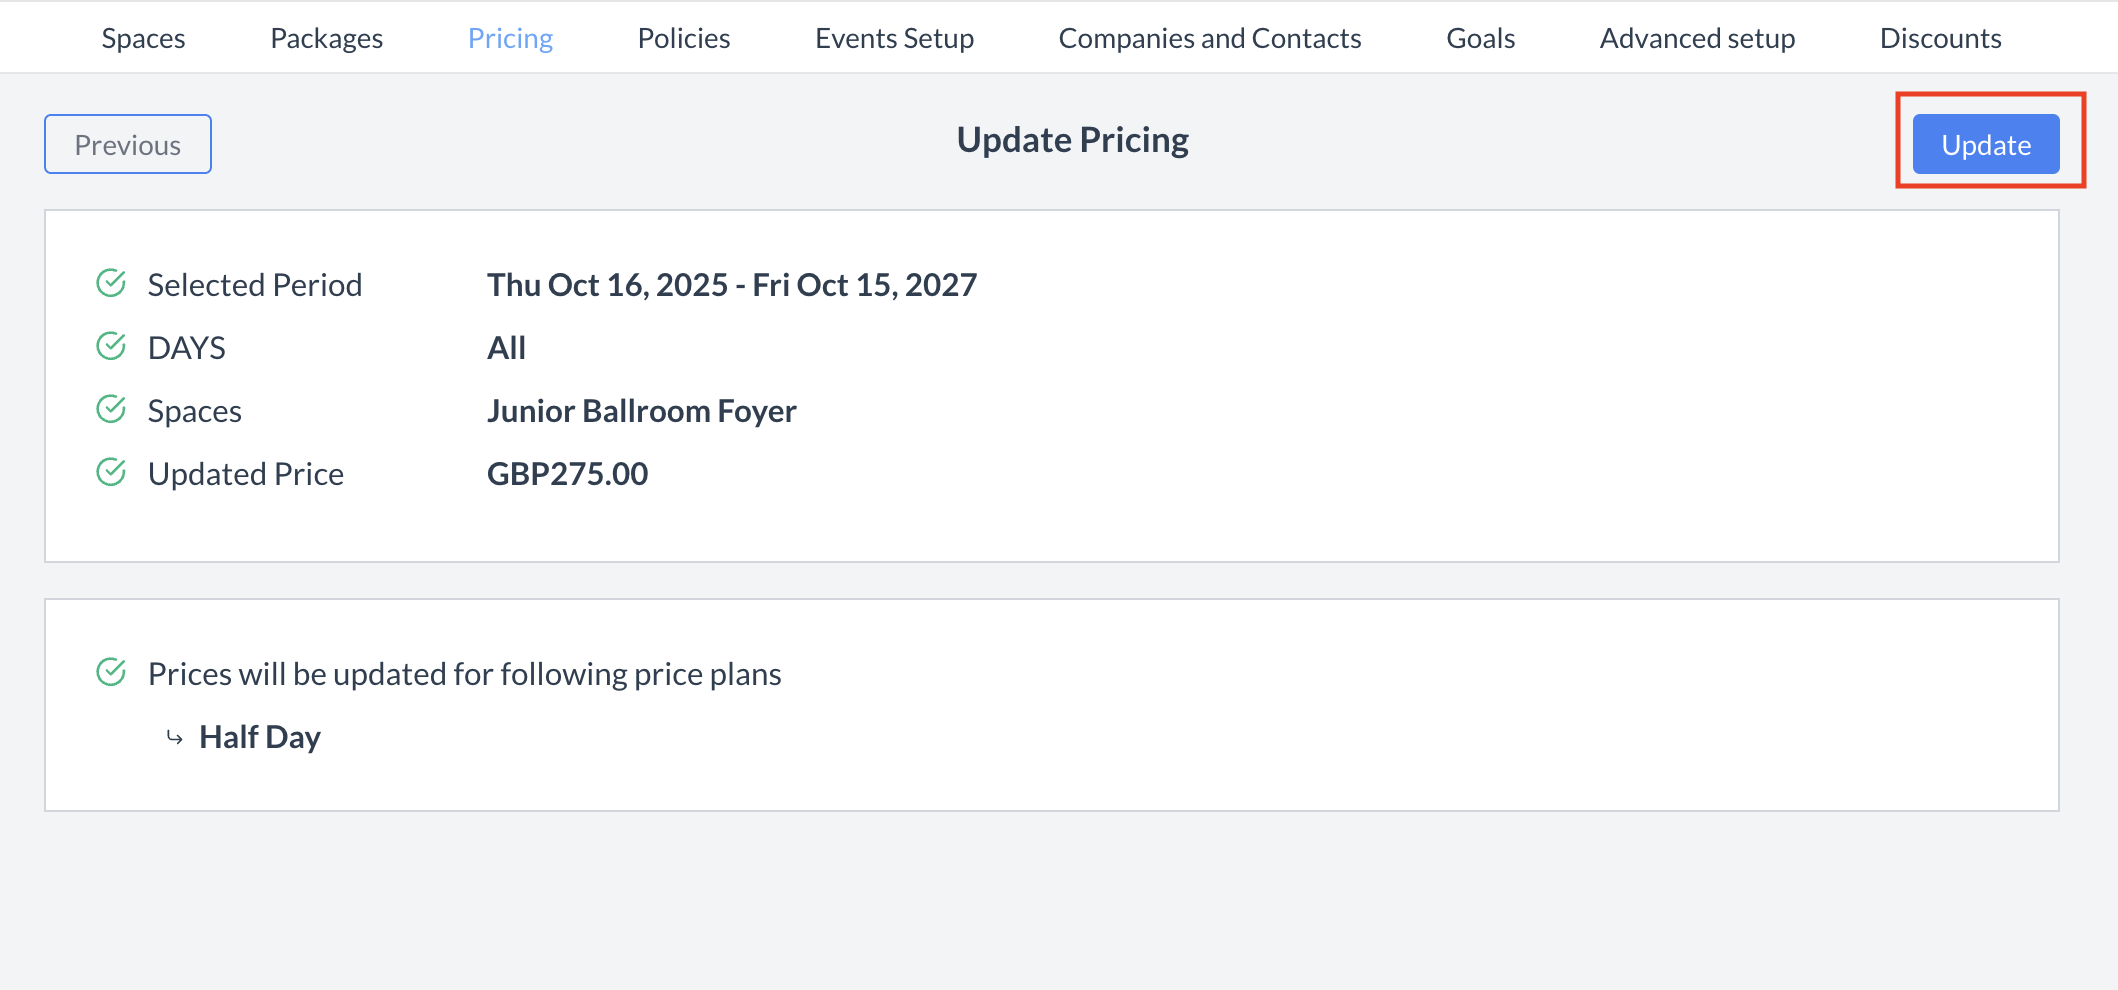Click the green checkmark beside Spaces
The height and width of the screenshot is (990, 2118).
pyautogui.click(x=112, y=410)
